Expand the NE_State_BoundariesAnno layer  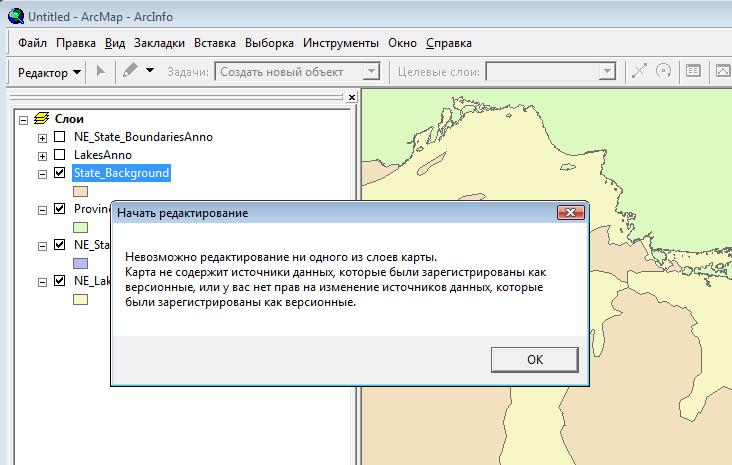[x=42, y=138]
